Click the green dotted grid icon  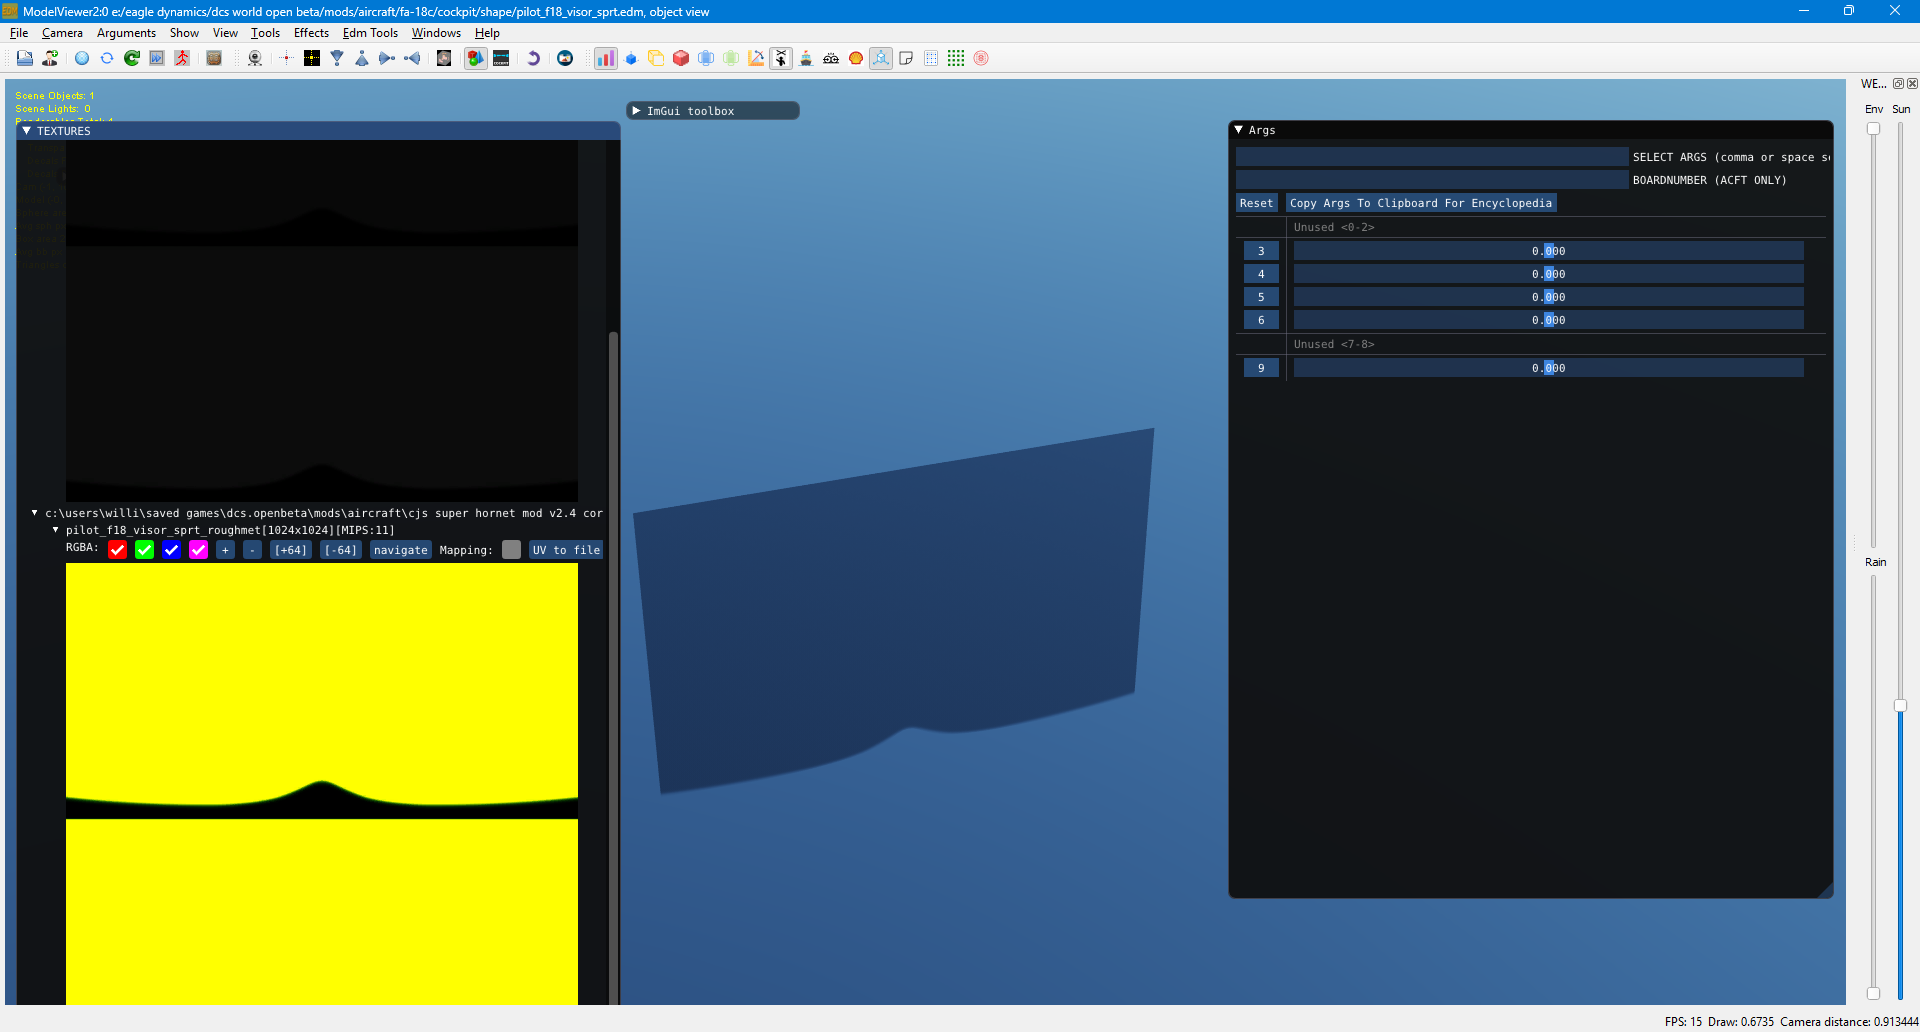pyautogui.click(x=956, y=58)
